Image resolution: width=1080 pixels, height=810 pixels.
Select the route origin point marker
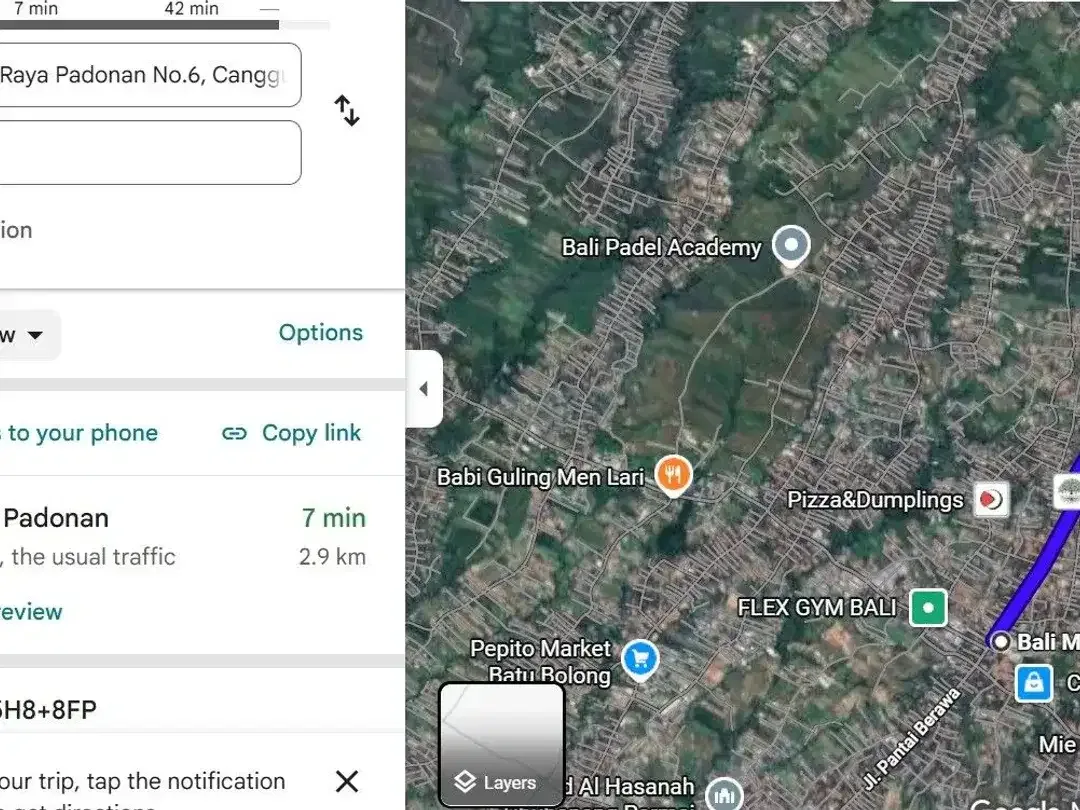tap(1000, 642)
